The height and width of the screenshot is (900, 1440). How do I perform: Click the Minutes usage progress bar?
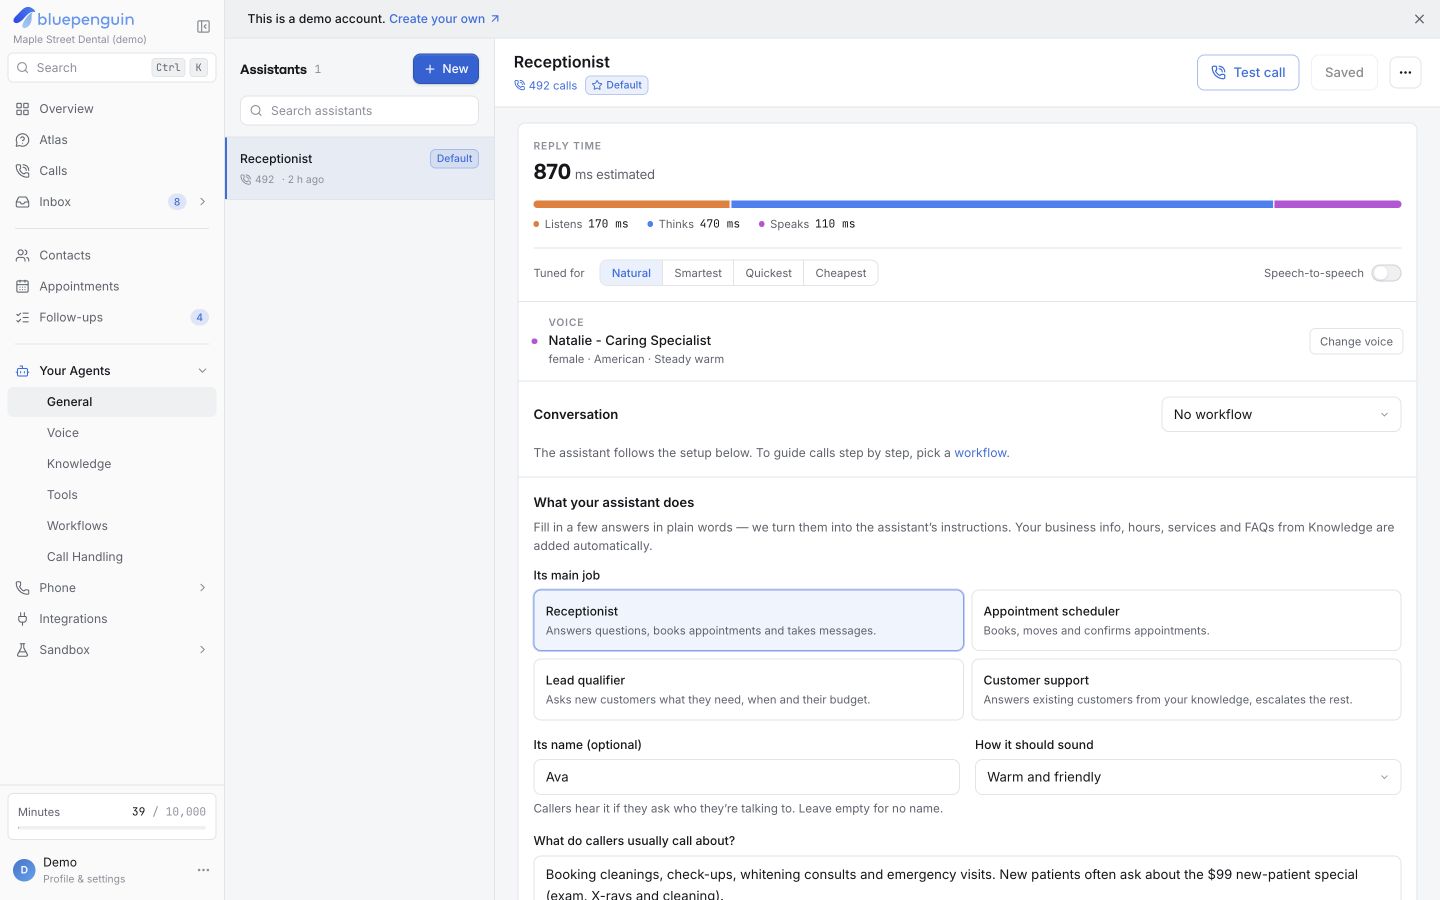click(x=112, y=828)
